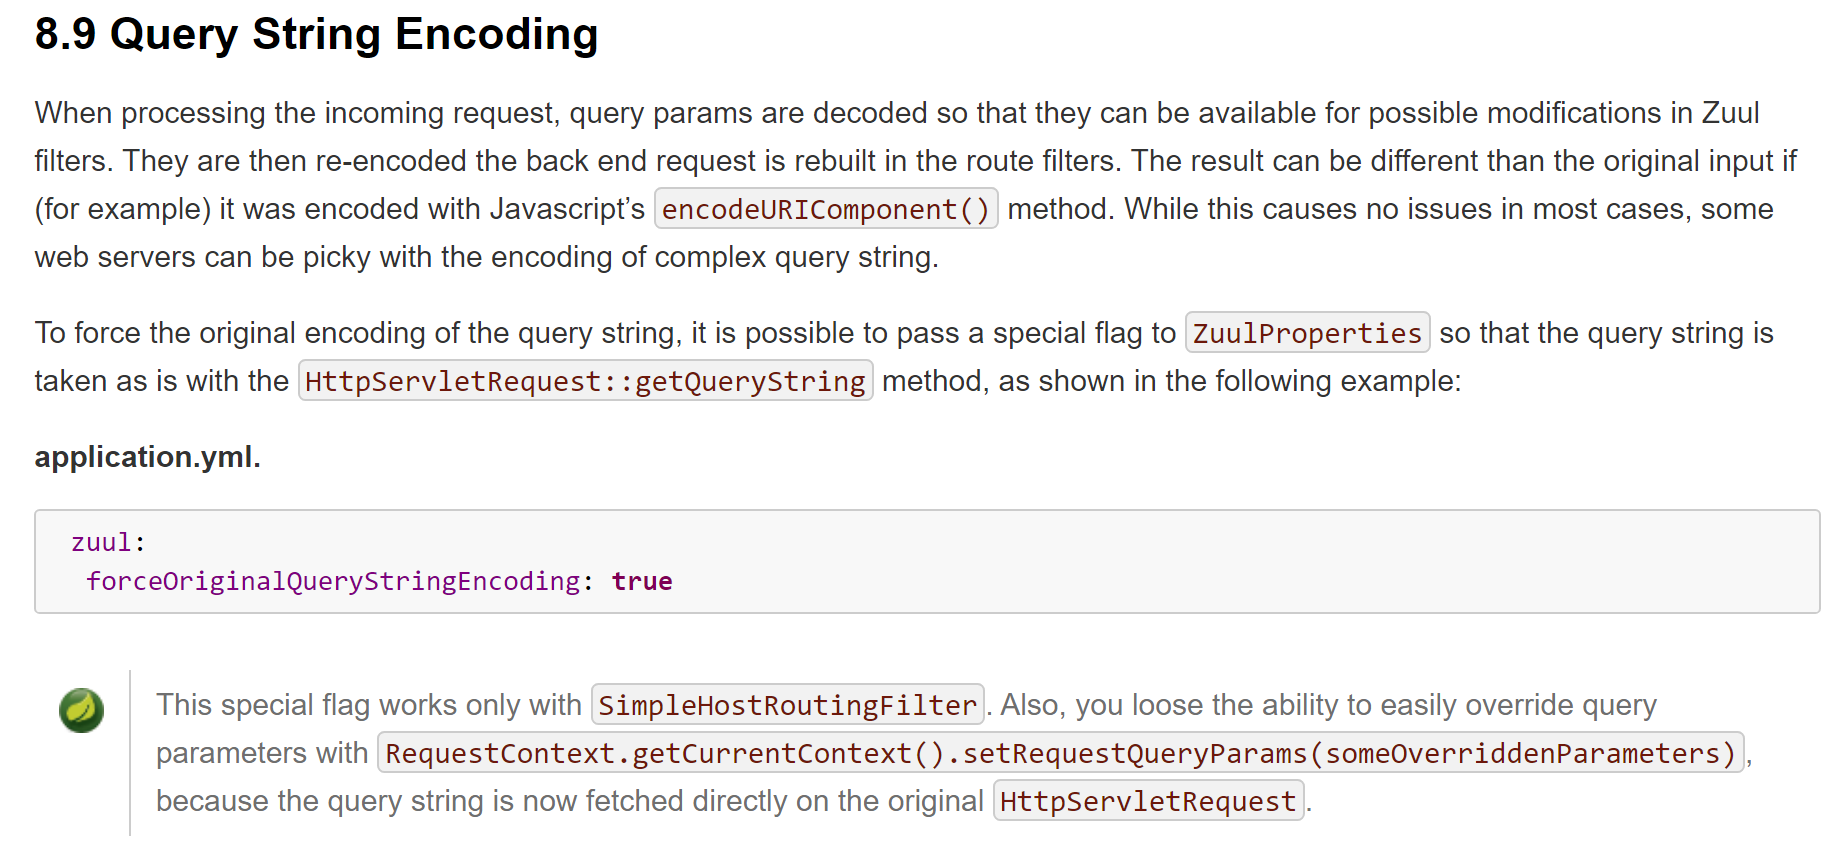Click the true value in YAML block

point(642,581)
